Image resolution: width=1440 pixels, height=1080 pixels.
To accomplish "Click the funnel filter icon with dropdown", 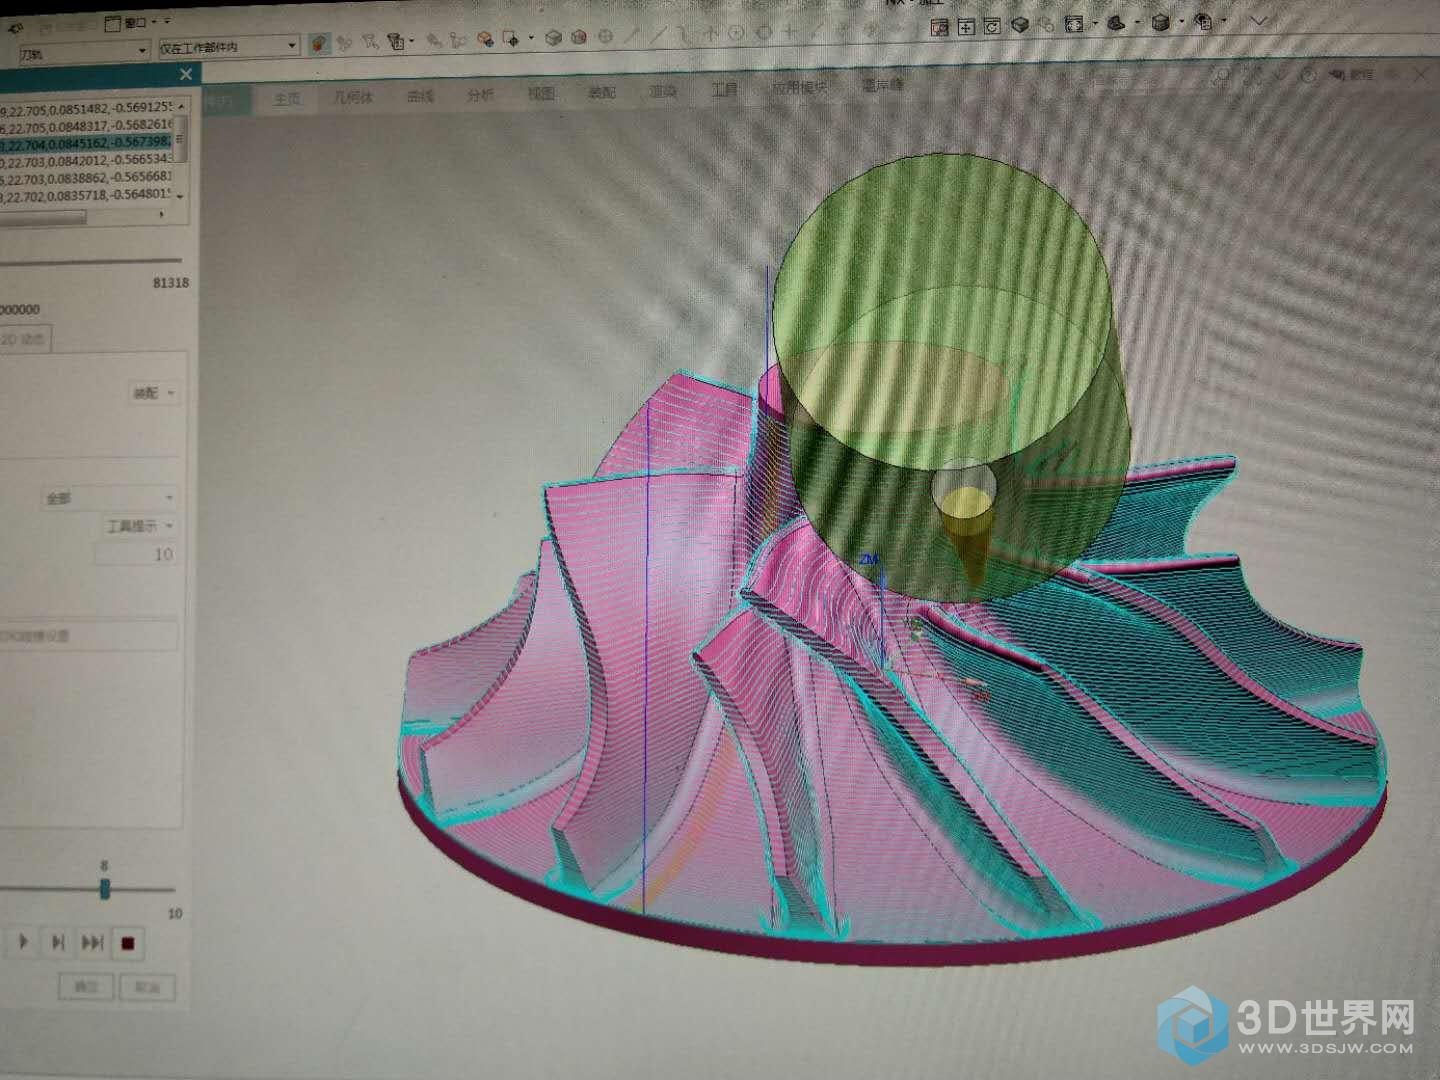I will tap(395, 42).
